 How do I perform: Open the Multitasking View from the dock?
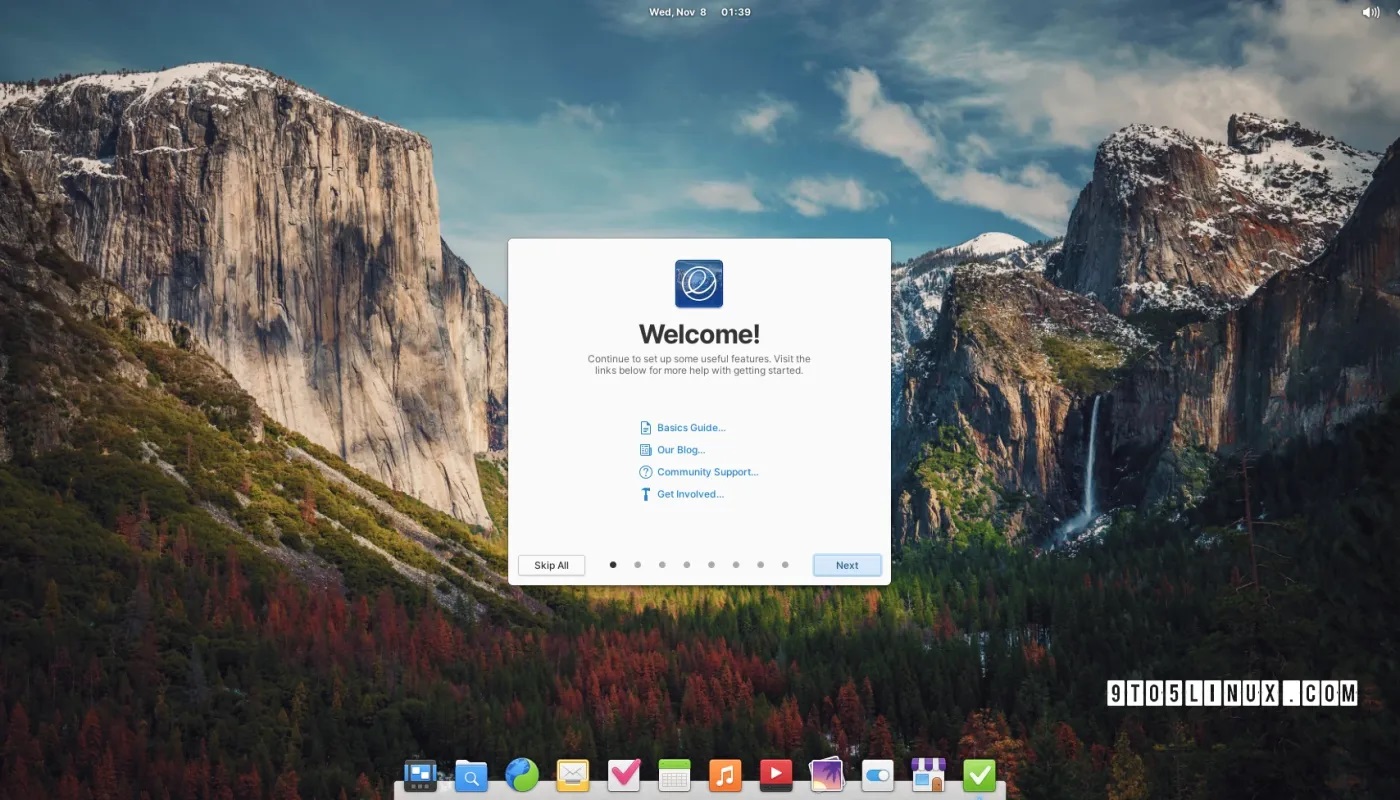coord(420,775)
